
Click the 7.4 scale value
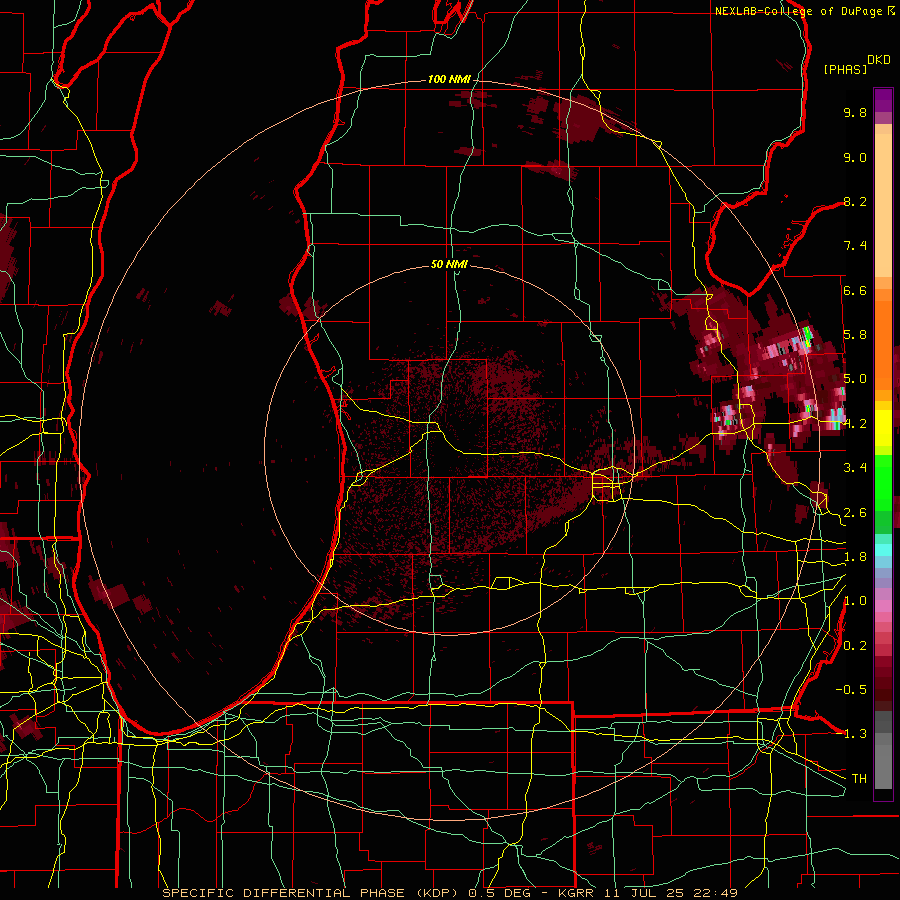click(855, 246)
